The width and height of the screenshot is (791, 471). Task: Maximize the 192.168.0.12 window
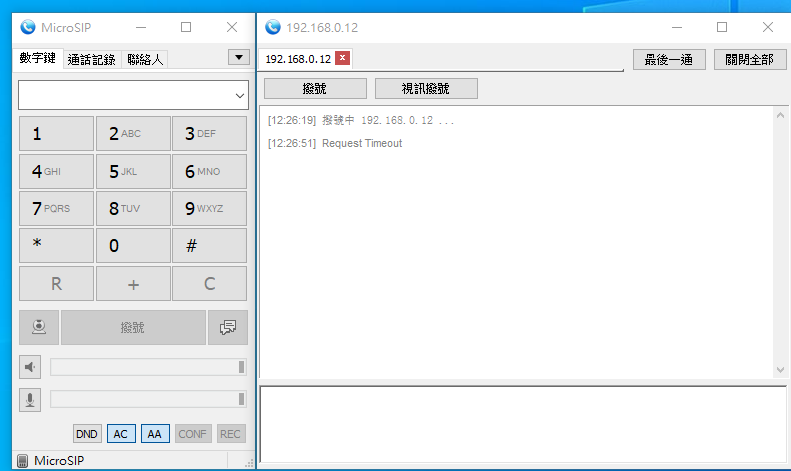tap(722, 27)
